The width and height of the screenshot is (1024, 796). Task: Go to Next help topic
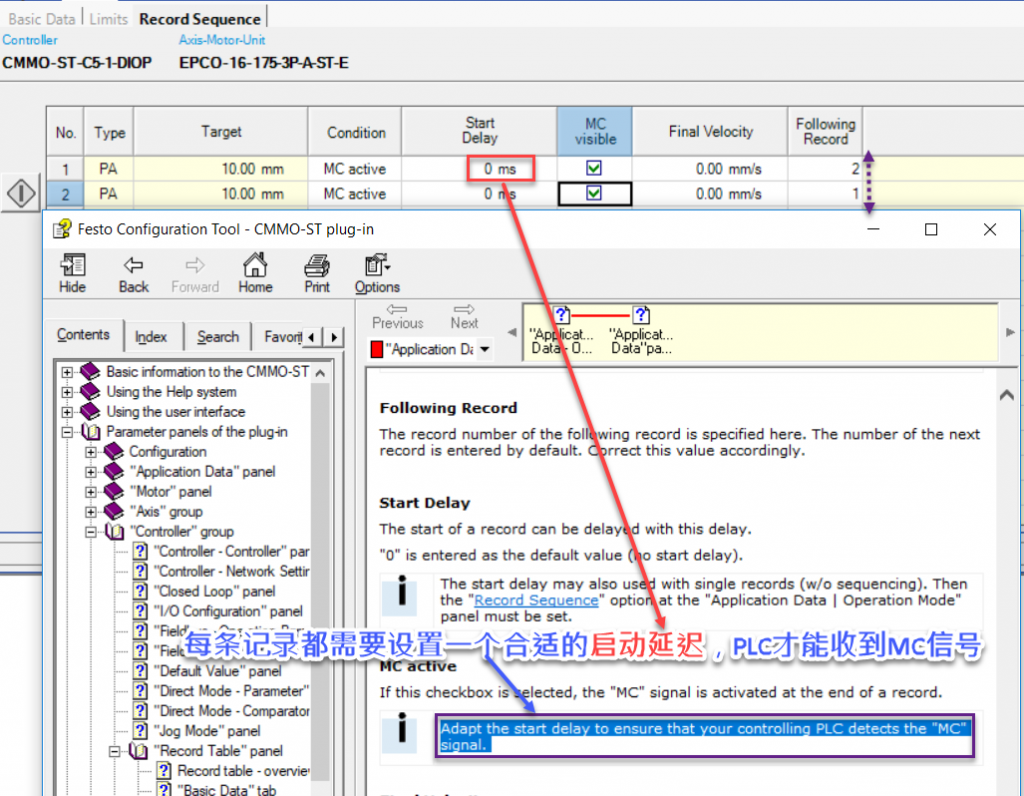click(x=464, y=316)
